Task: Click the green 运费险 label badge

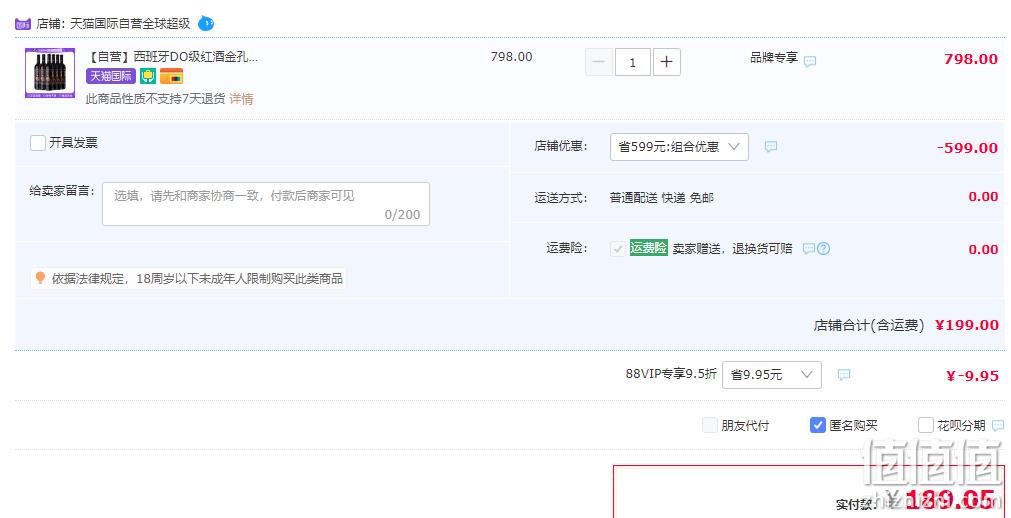Action: [x=649, y=248]
